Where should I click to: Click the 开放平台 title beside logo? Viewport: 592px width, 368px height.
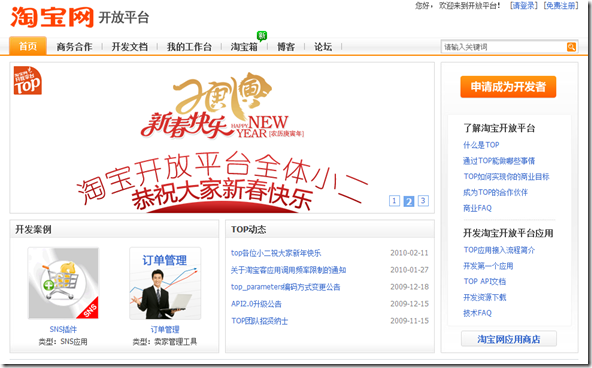(124, 17)
